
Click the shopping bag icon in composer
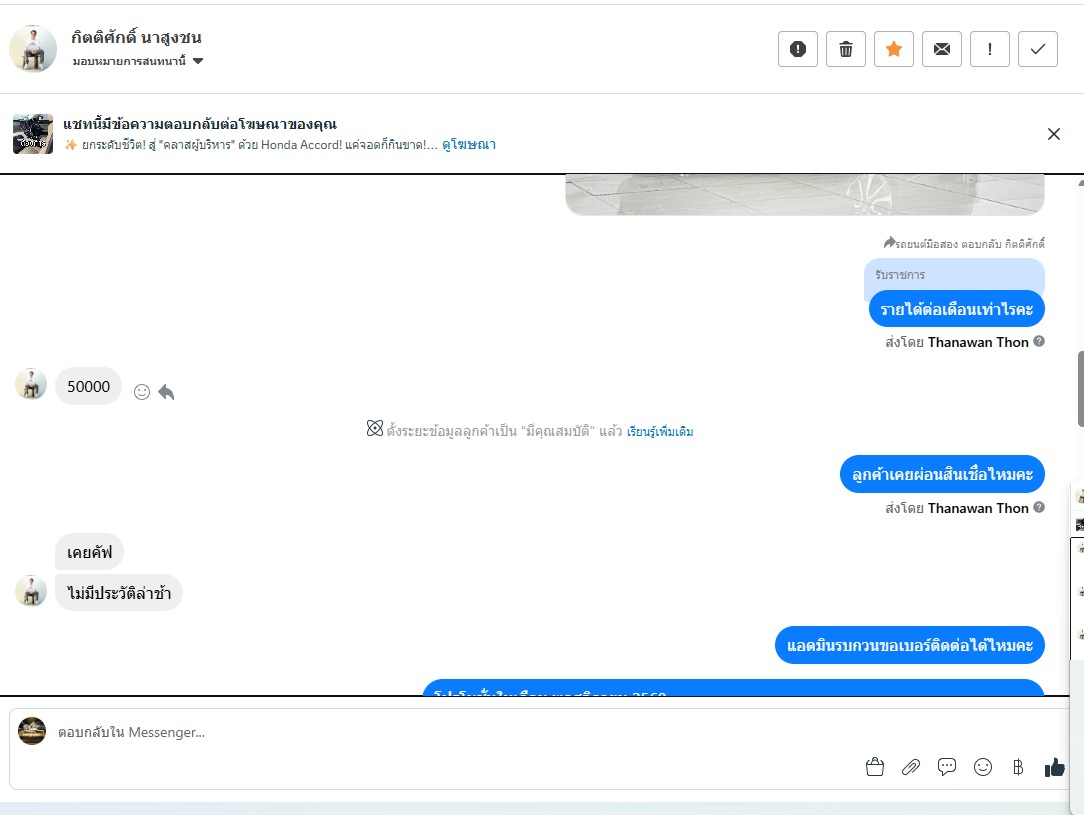click(875, 767)
